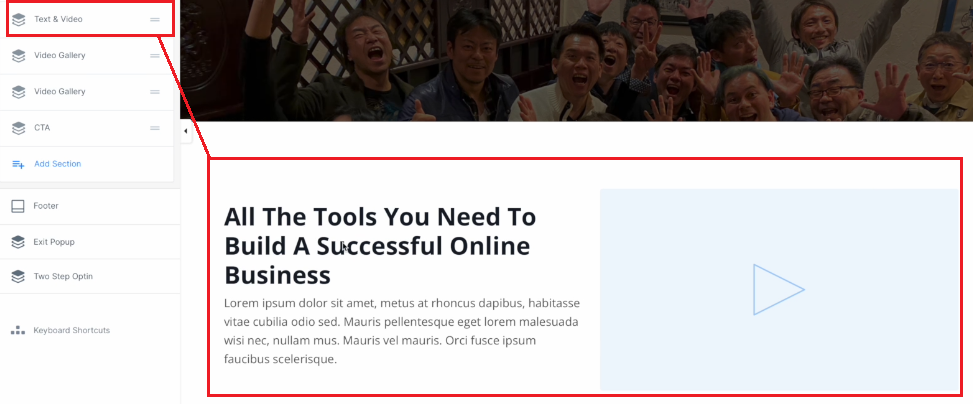Select the Footer label in the sidebar
This screenshot has width=973, height=404.
46,206
